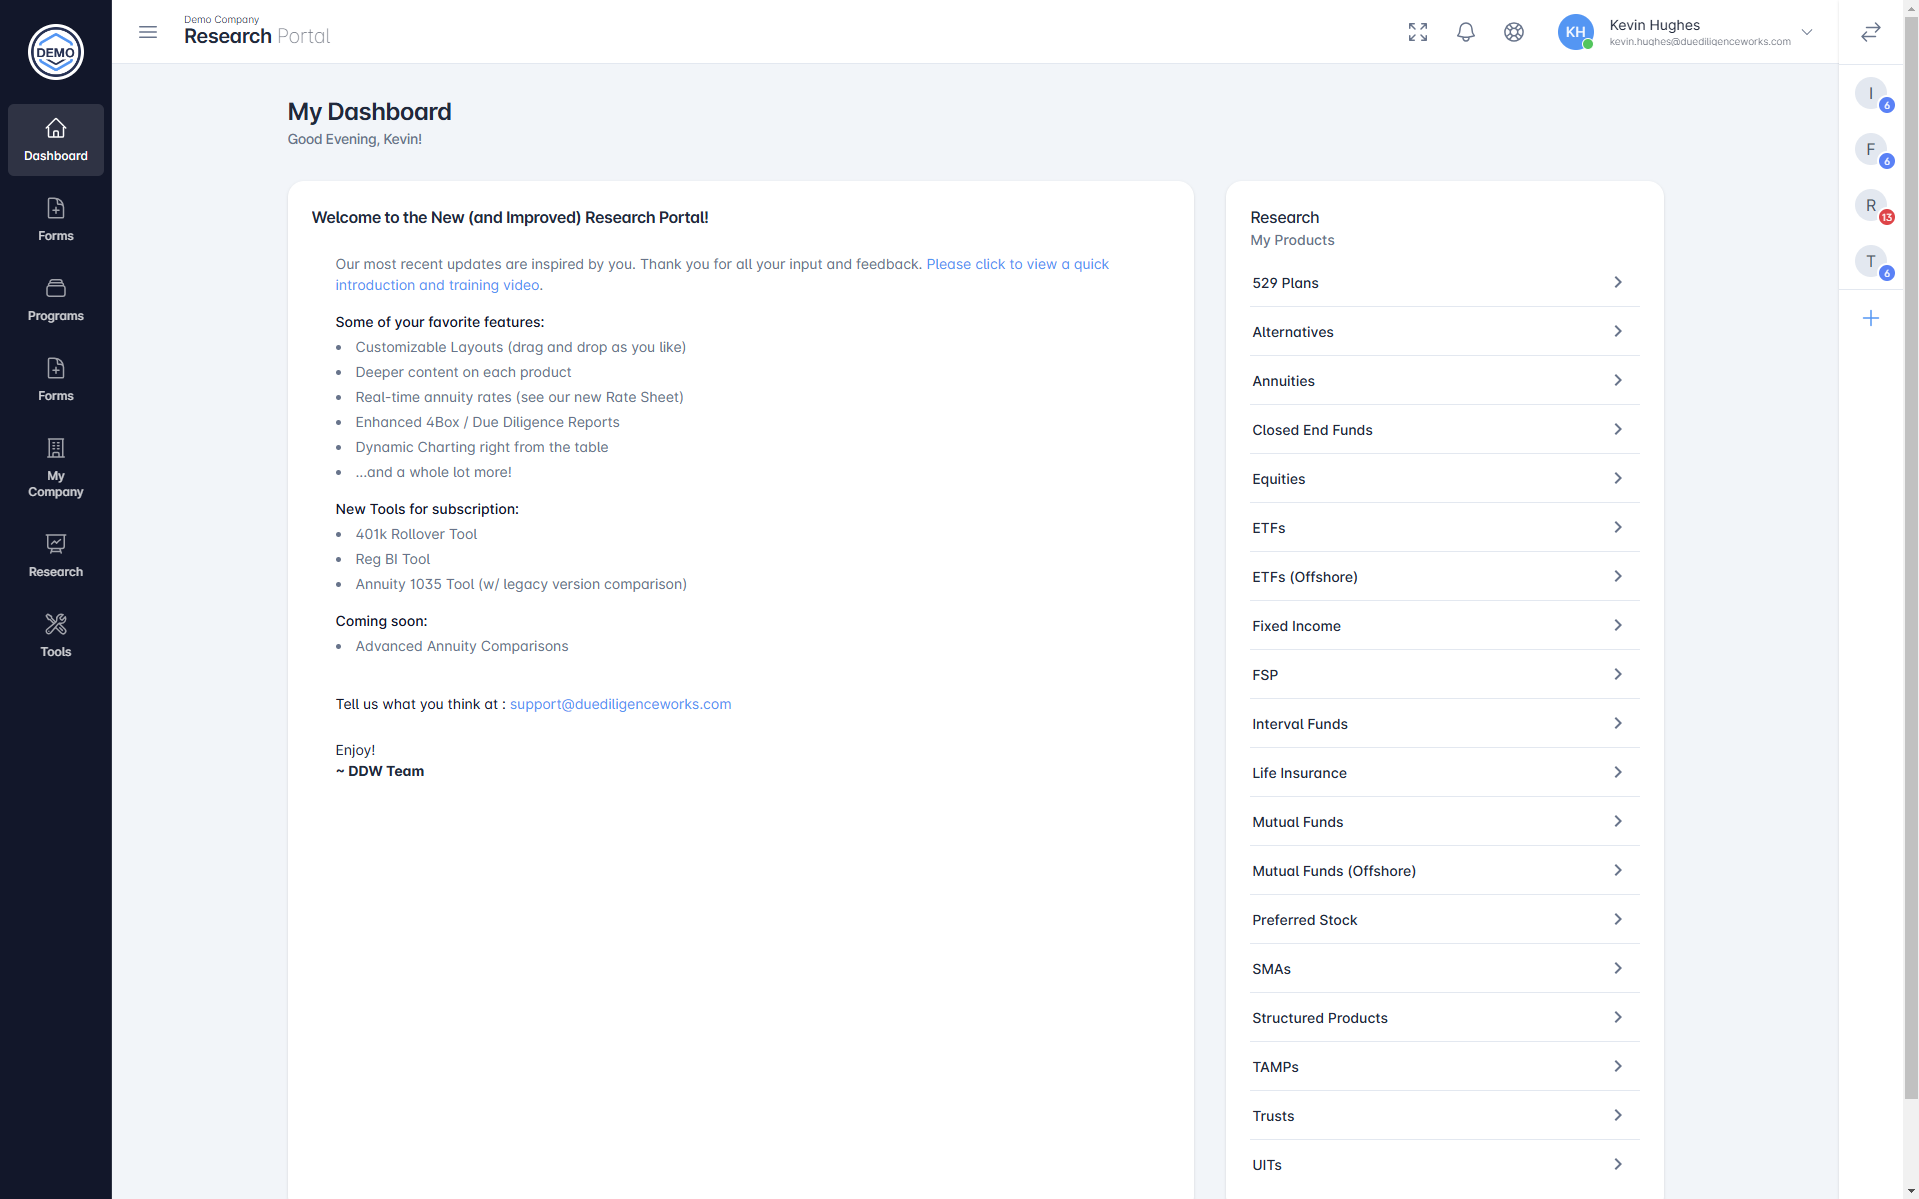Expand the ETFs (Offshore) chevron

(x=1618, y=576)
